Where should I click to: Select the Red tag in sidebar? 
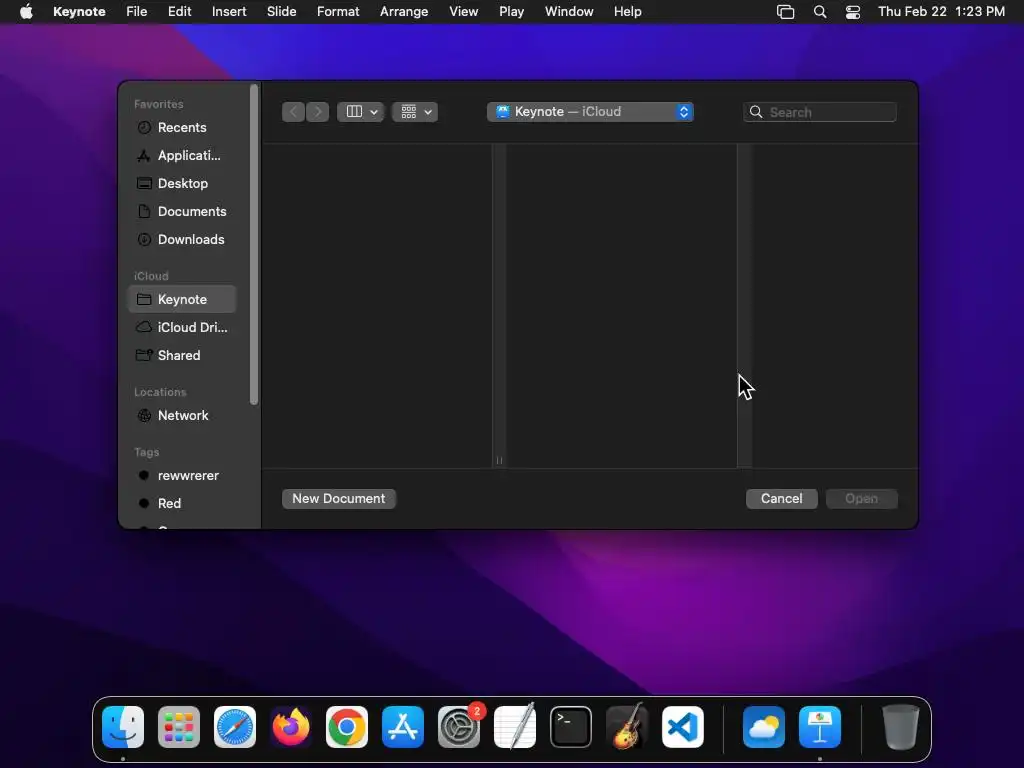coord(182,504)
